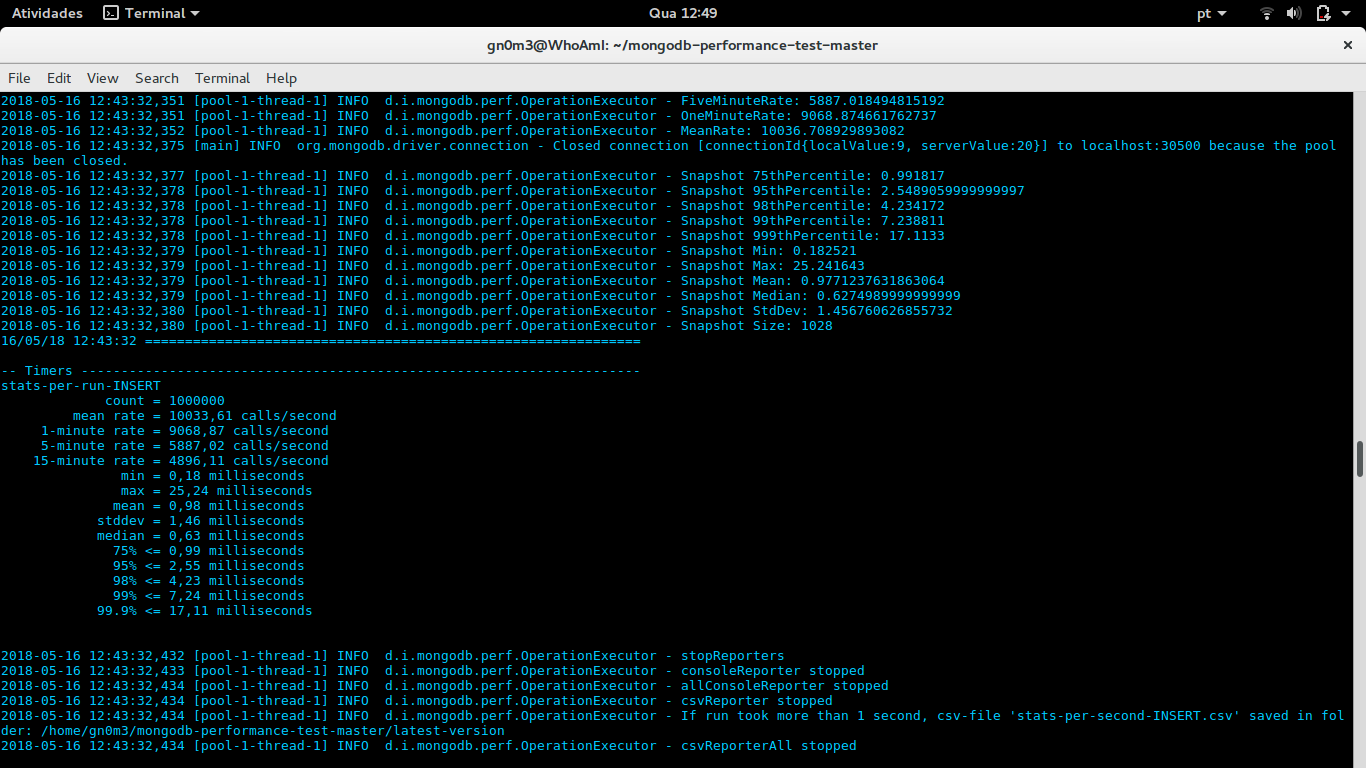Click 'max = 25,24 milliseconds' line

(x=217, y=491)
